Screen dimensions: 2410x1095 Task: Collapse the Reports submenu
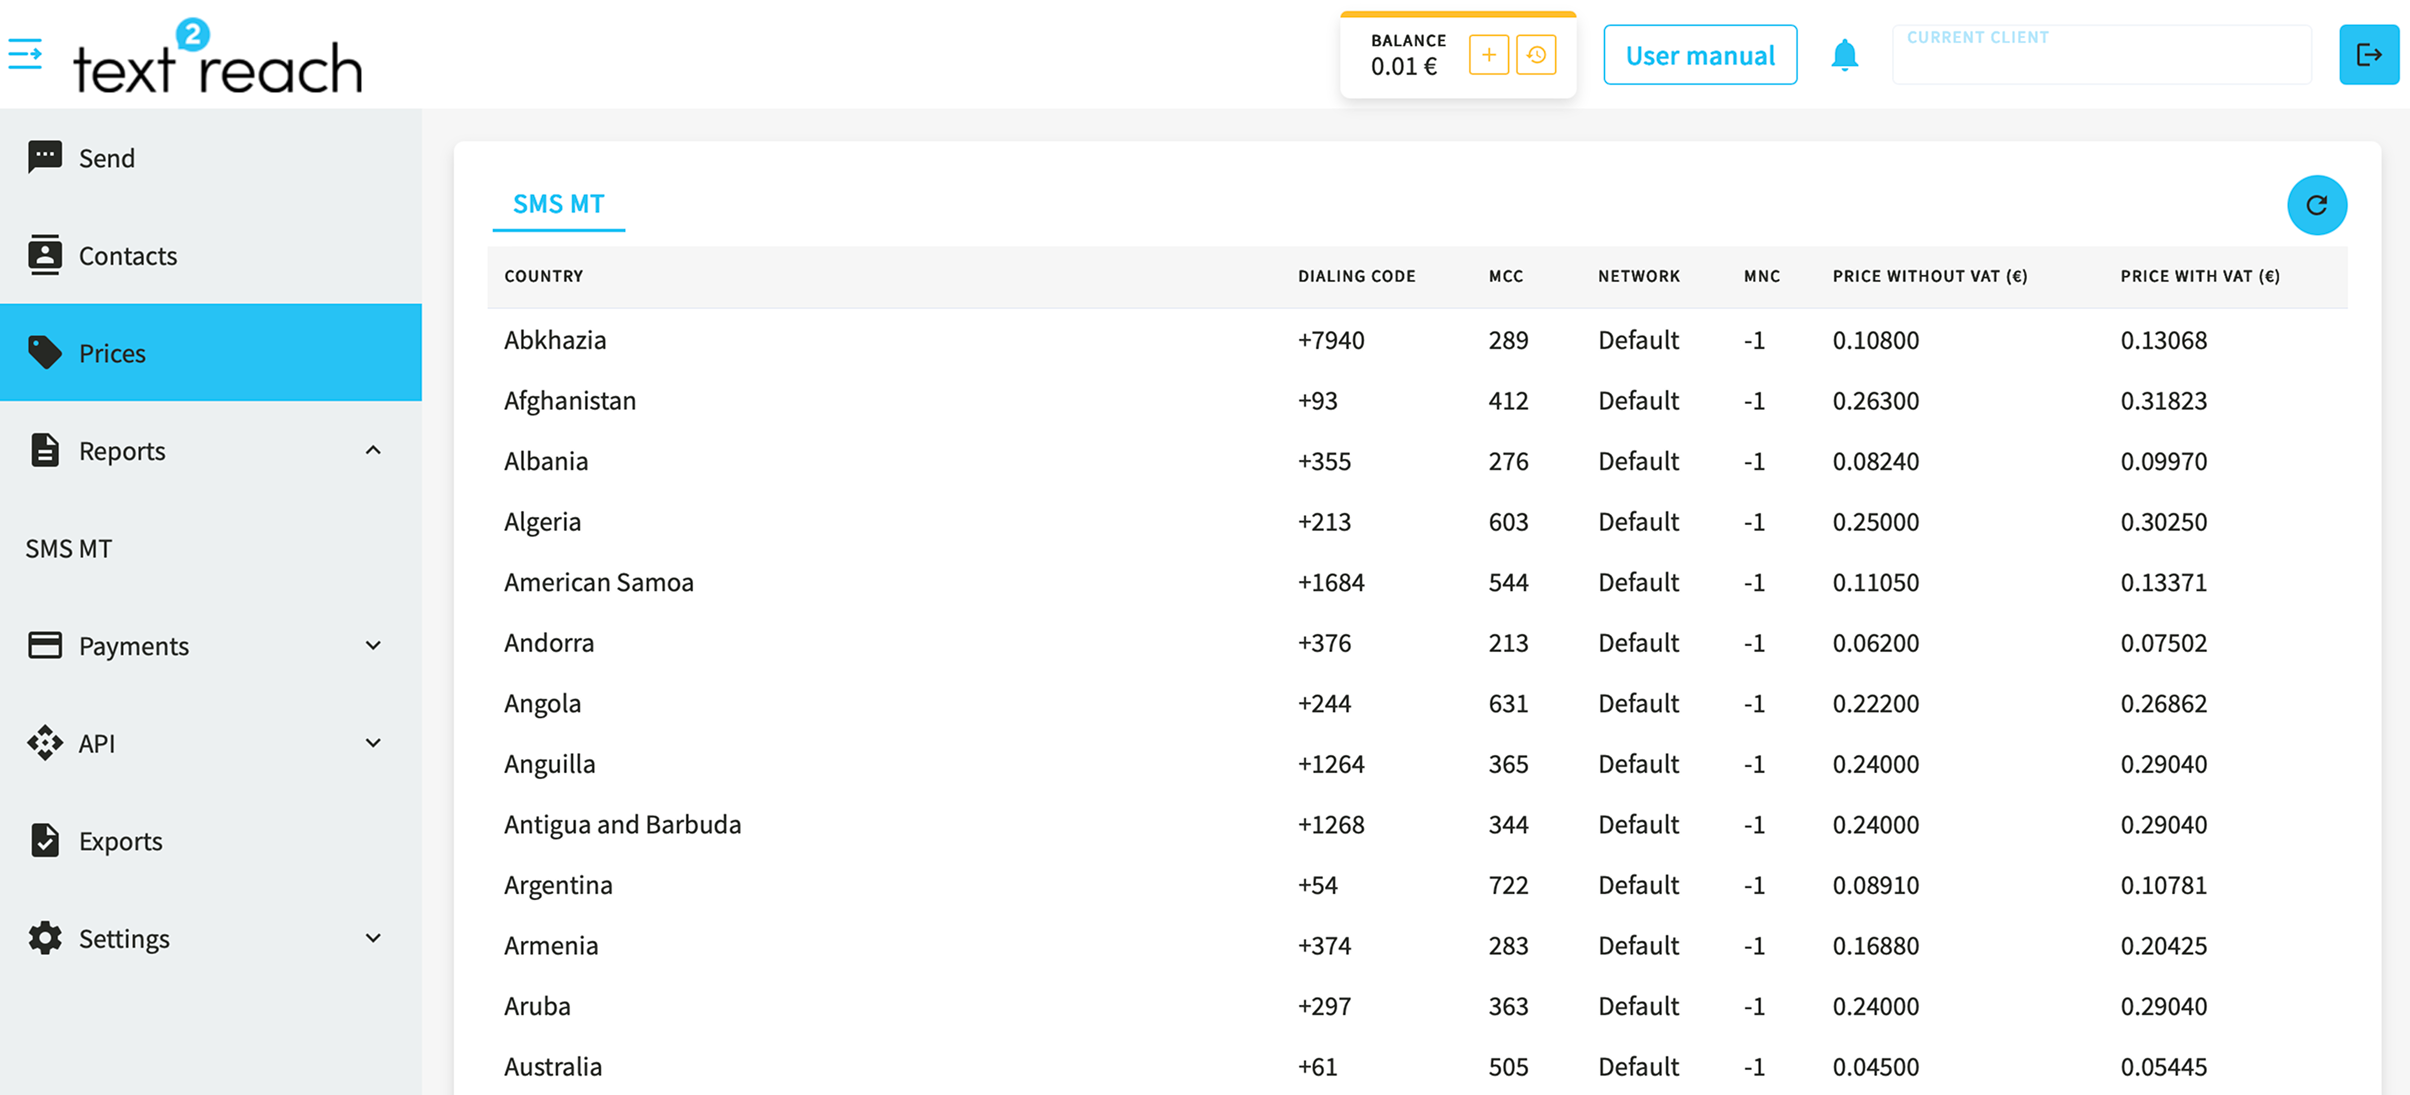[373, 450]
